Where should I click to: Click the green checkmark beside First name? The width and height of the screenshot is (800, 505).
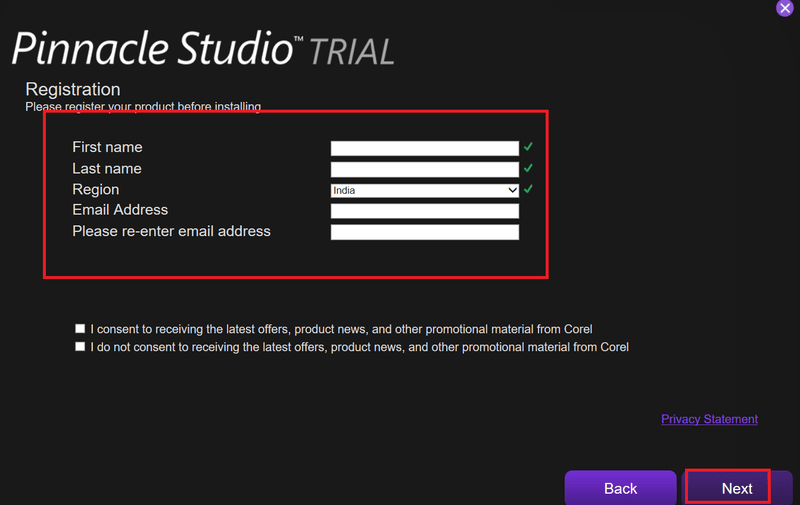tap(528, 147)
